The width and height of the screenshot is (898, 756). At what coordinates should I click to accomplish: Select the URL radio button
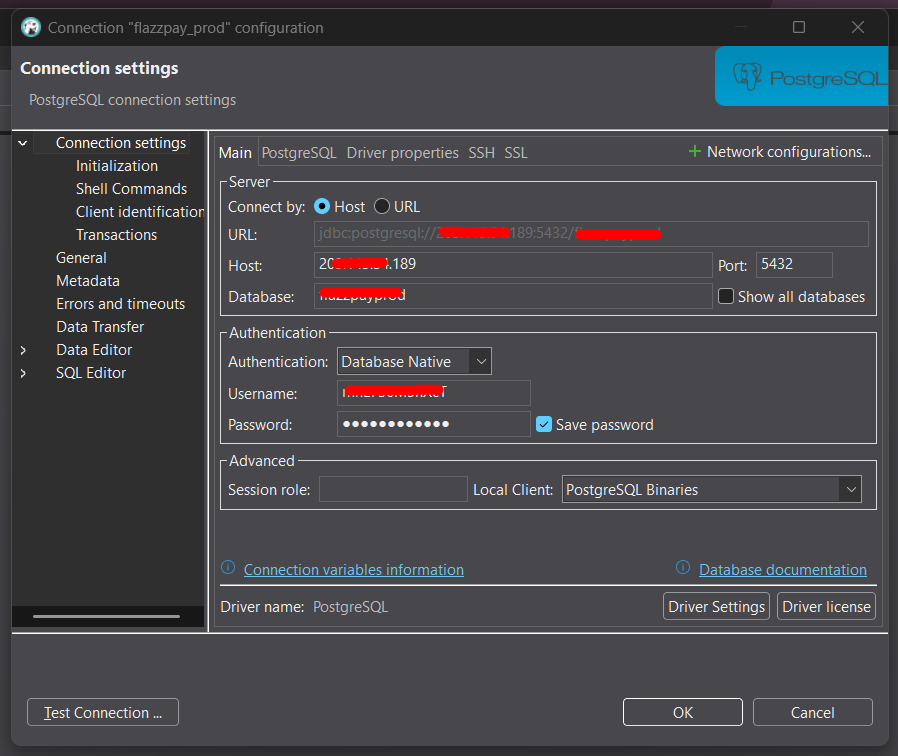(x=382, y=206)
